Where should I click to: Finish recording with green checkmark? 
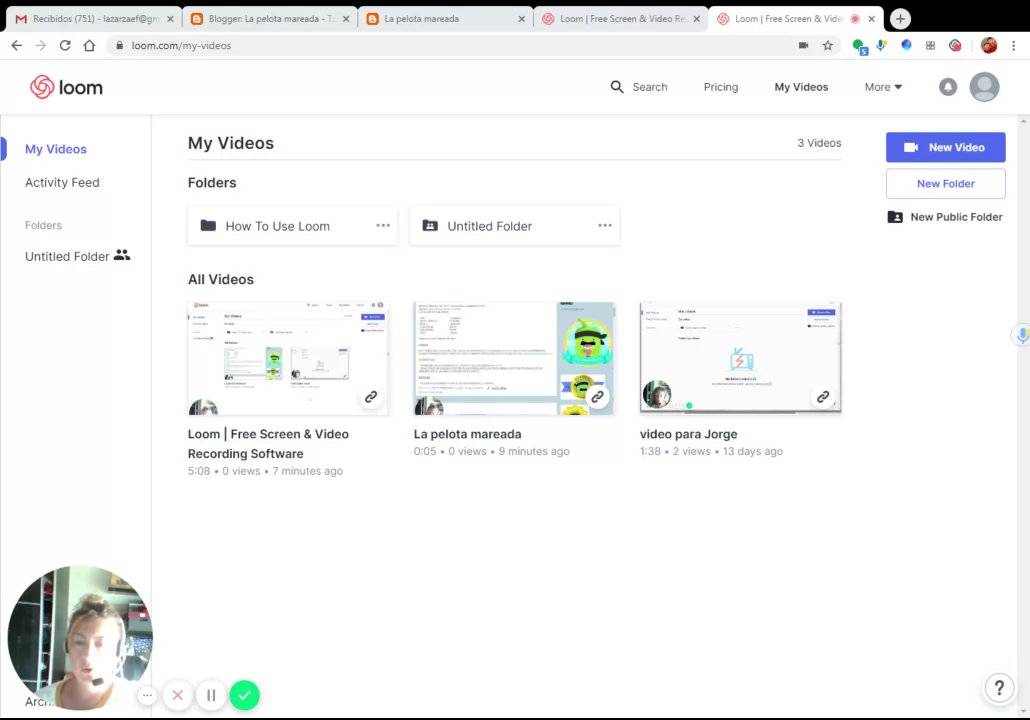pyautogui.click(x=244, y=695)
